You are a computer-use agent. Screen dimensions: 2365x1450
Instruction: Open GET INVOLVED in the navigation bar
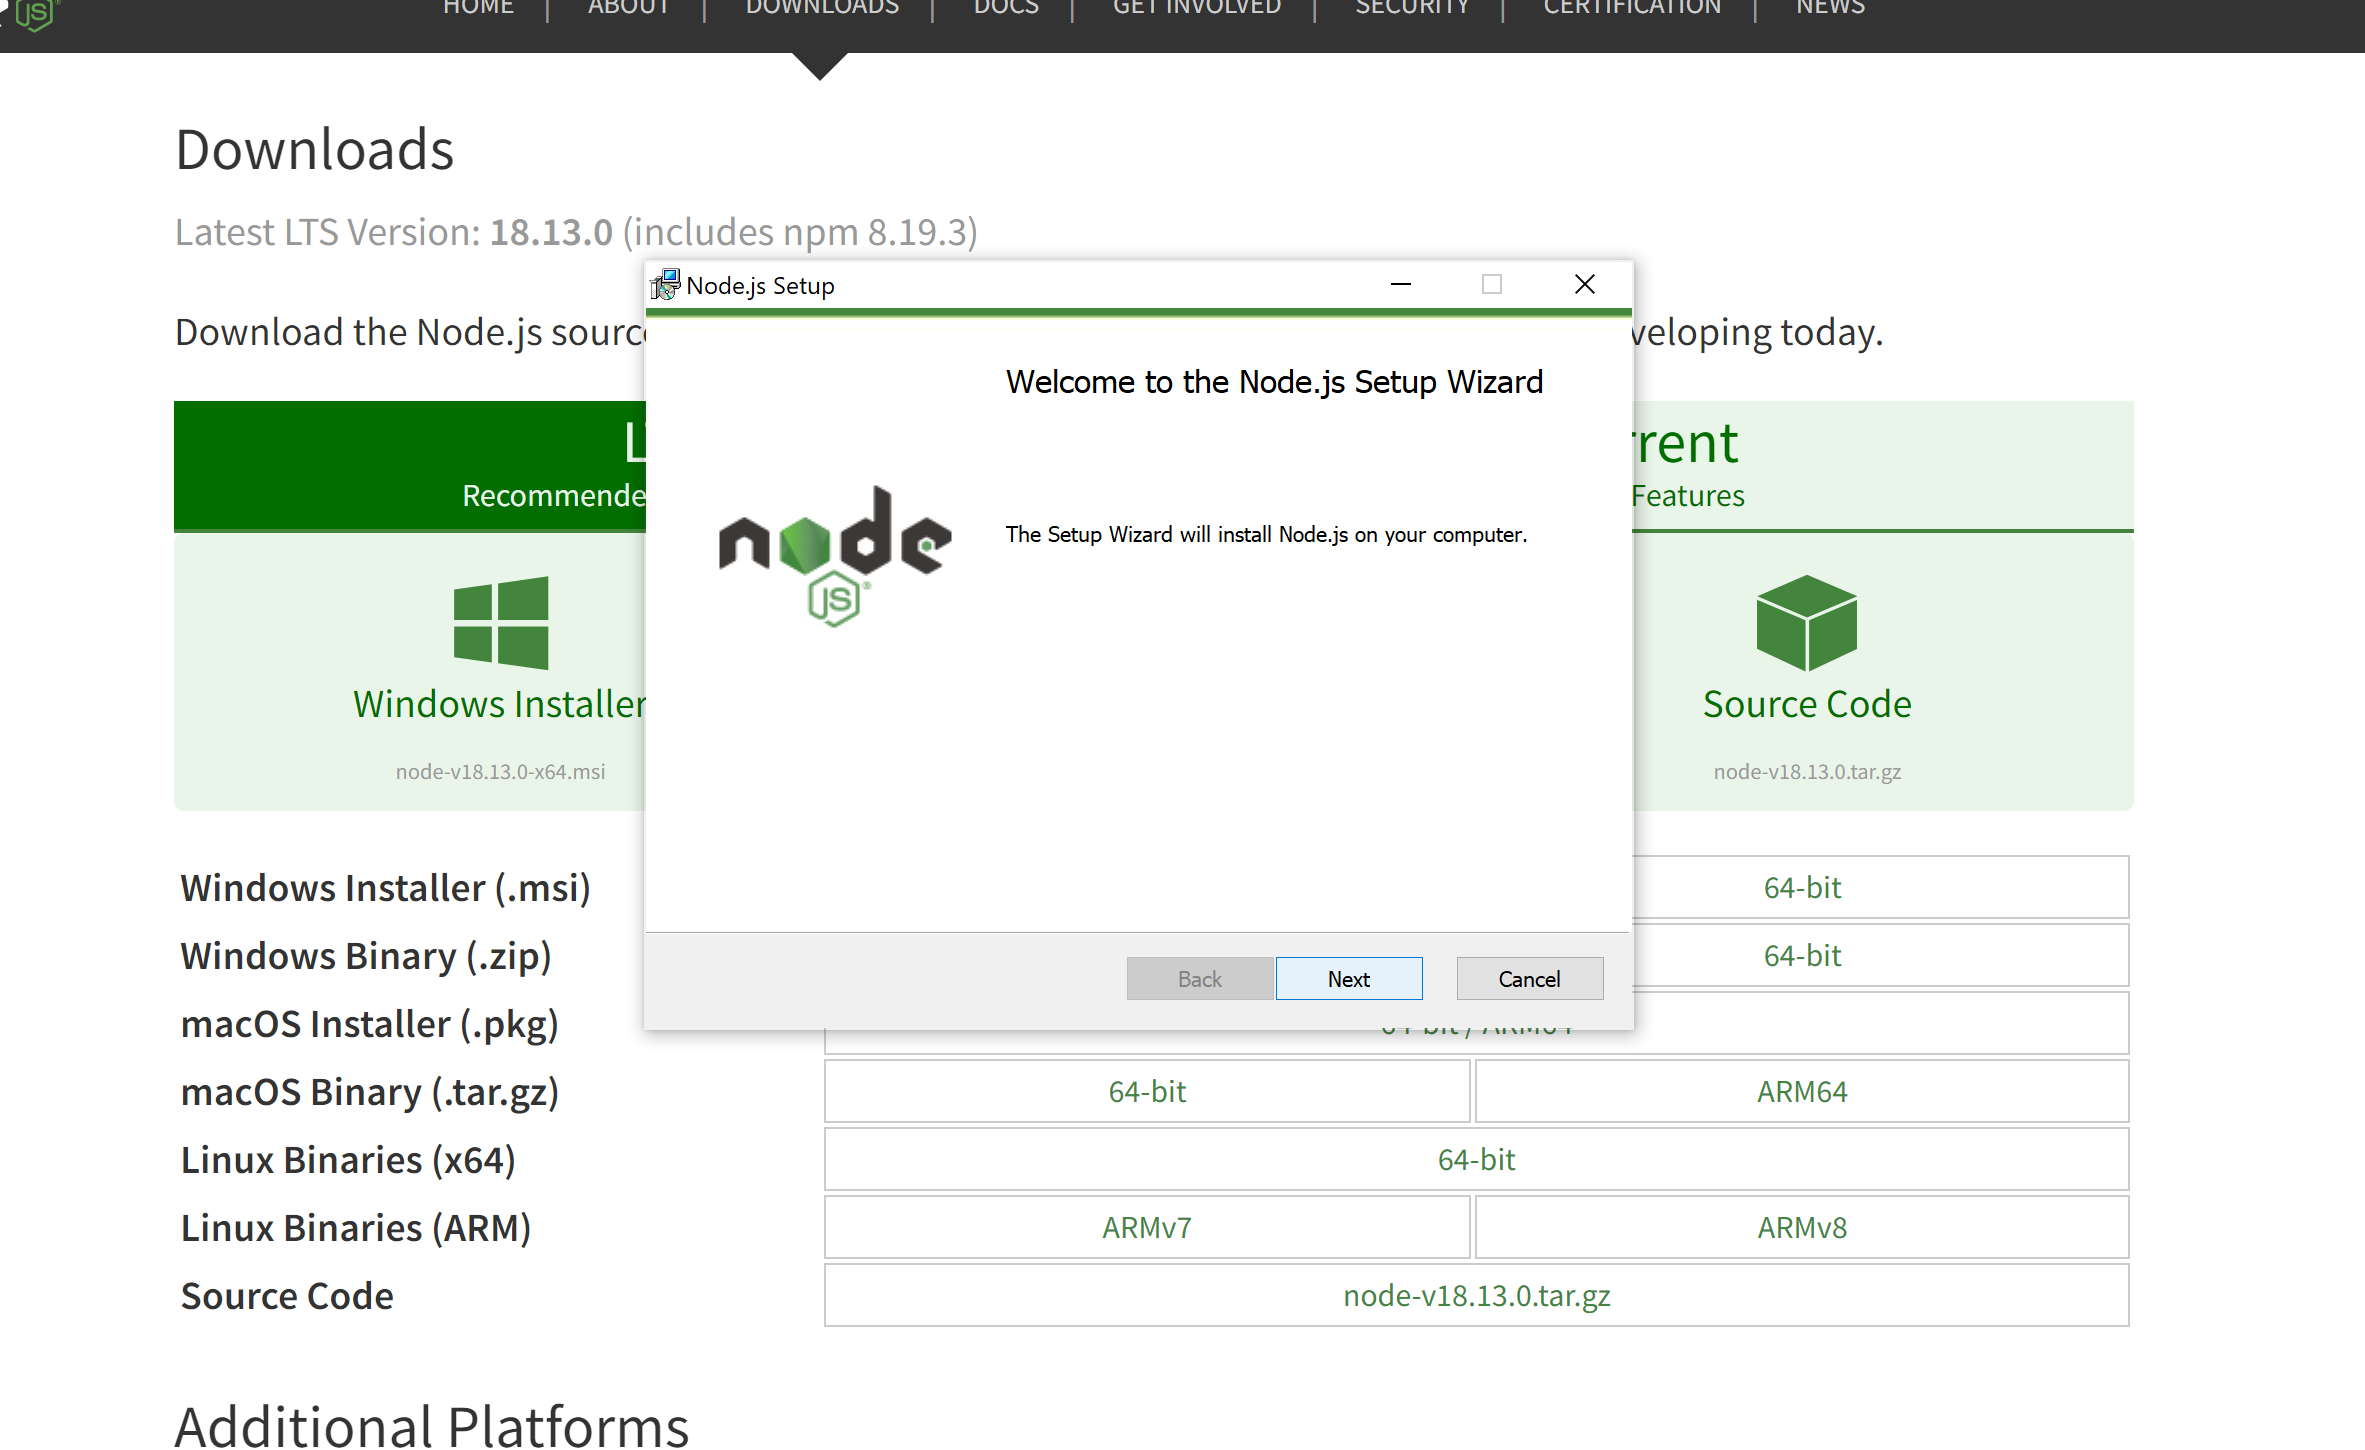[1196, 8]
